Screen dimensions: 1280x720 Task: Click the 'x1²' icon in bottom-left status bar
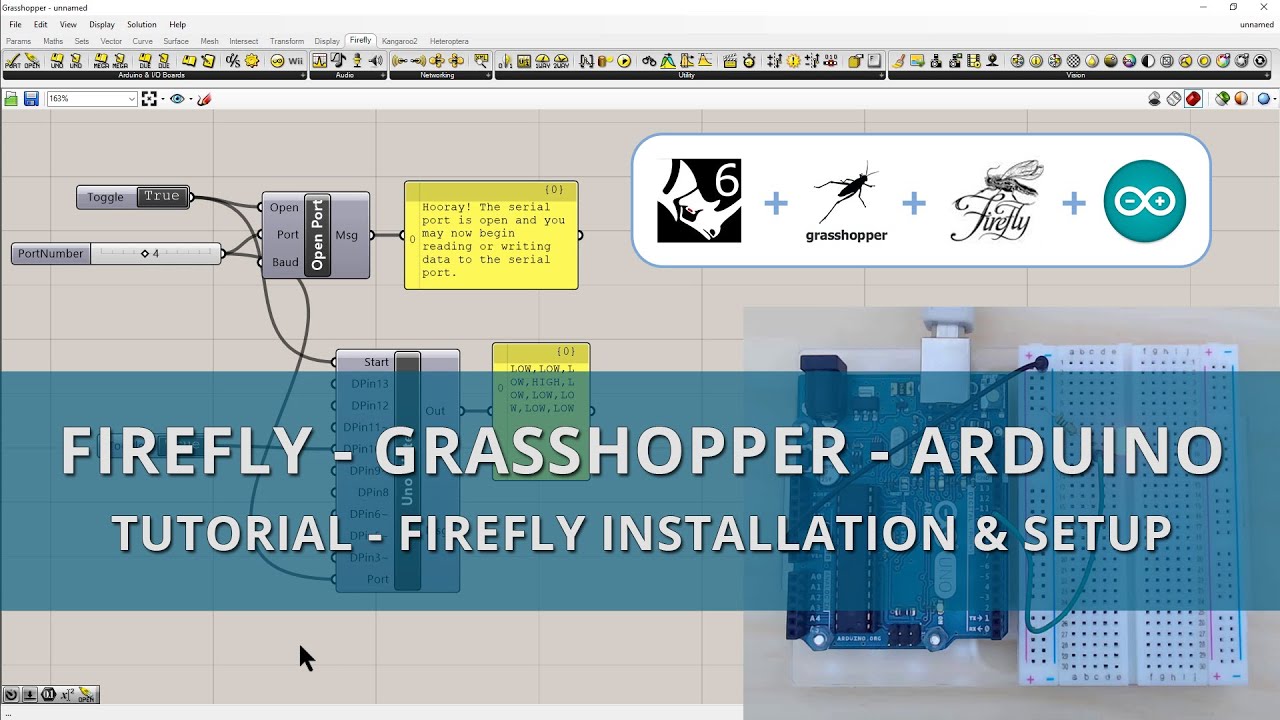point(67,695)
